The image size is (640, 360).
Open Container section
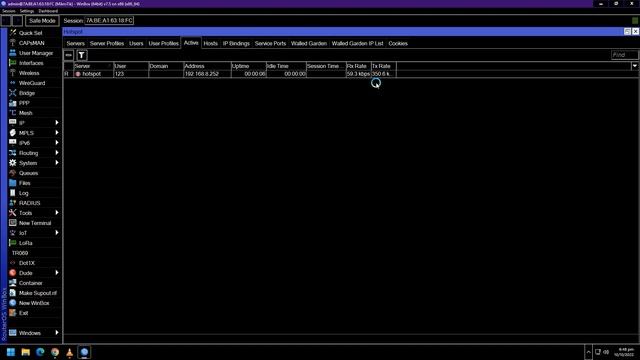[31, 283]
